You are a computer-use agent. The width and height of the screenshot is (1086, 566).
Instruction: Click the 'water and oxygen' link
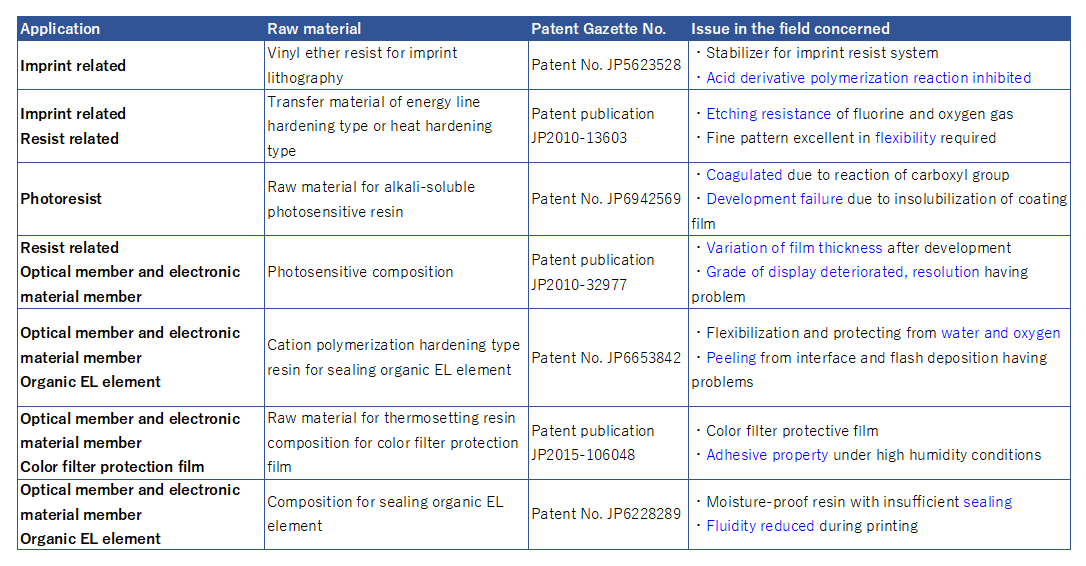1000,333
